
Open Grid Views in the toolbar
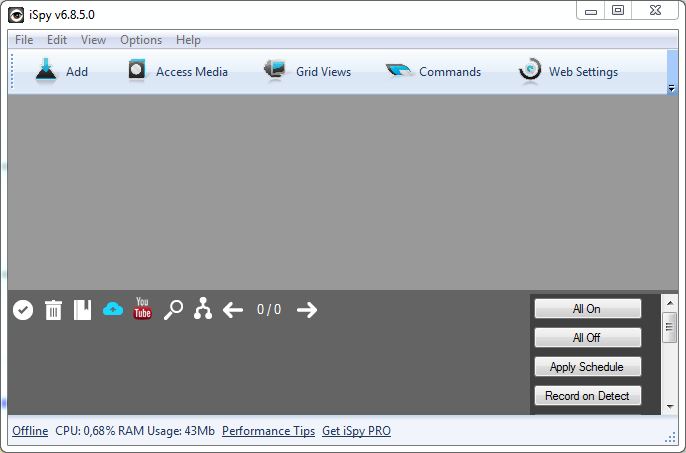(308, 71)
